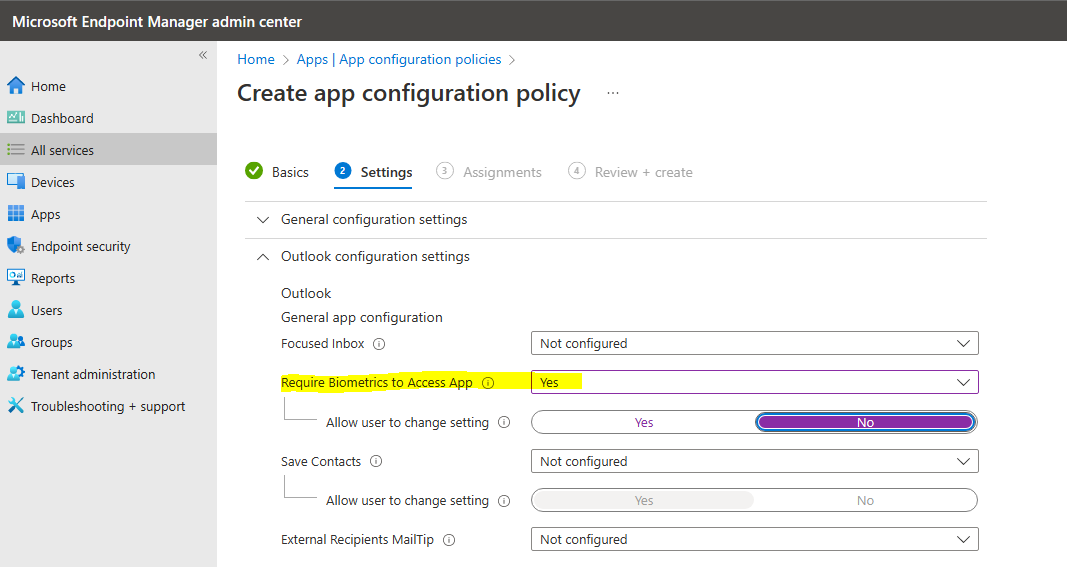Viewport: 1067px width, 567px height.
Task: Open the Save Contacts dropdown
Action: pyautogui.click(x=755, y=461)
